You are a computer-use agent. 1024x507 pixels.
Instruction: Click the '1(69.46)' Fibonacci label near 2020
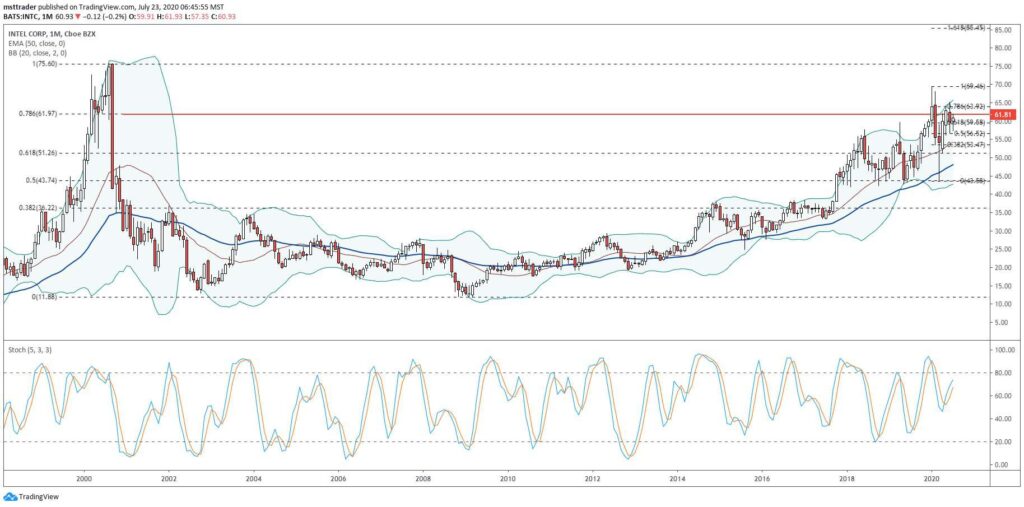click(x=973, y=86)
